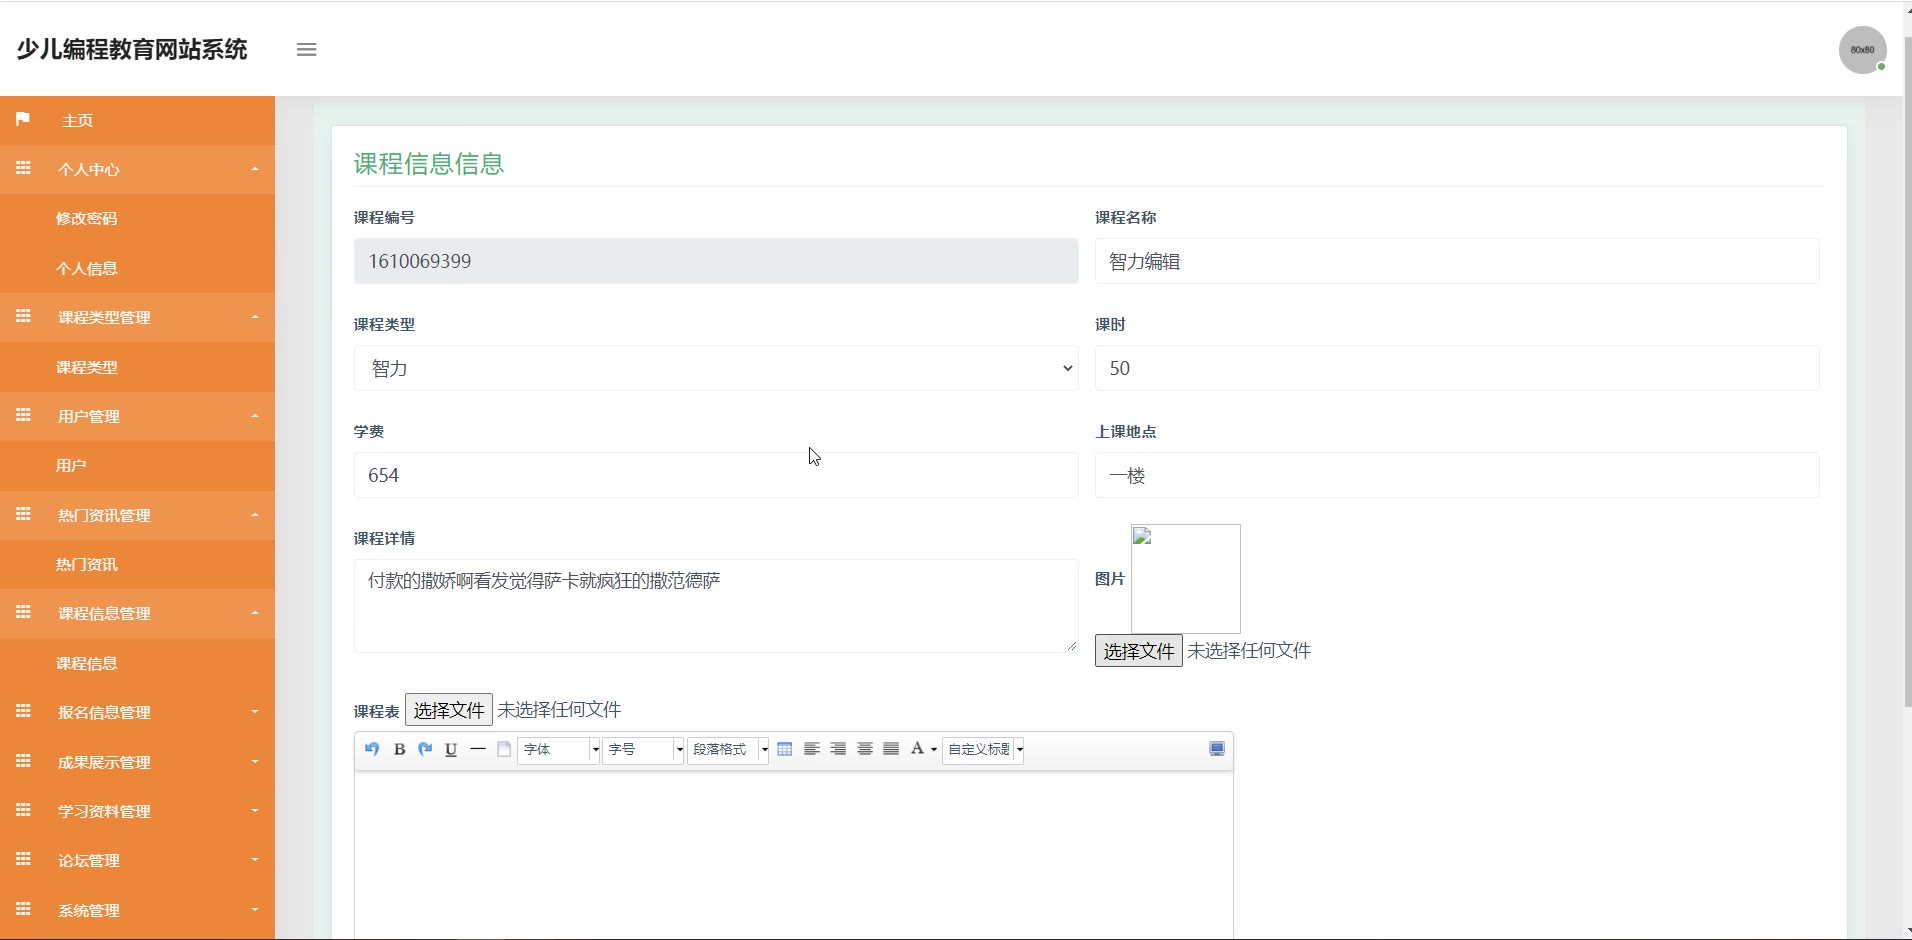Collapse the 用户管理 menu arrow

(255, 416)
